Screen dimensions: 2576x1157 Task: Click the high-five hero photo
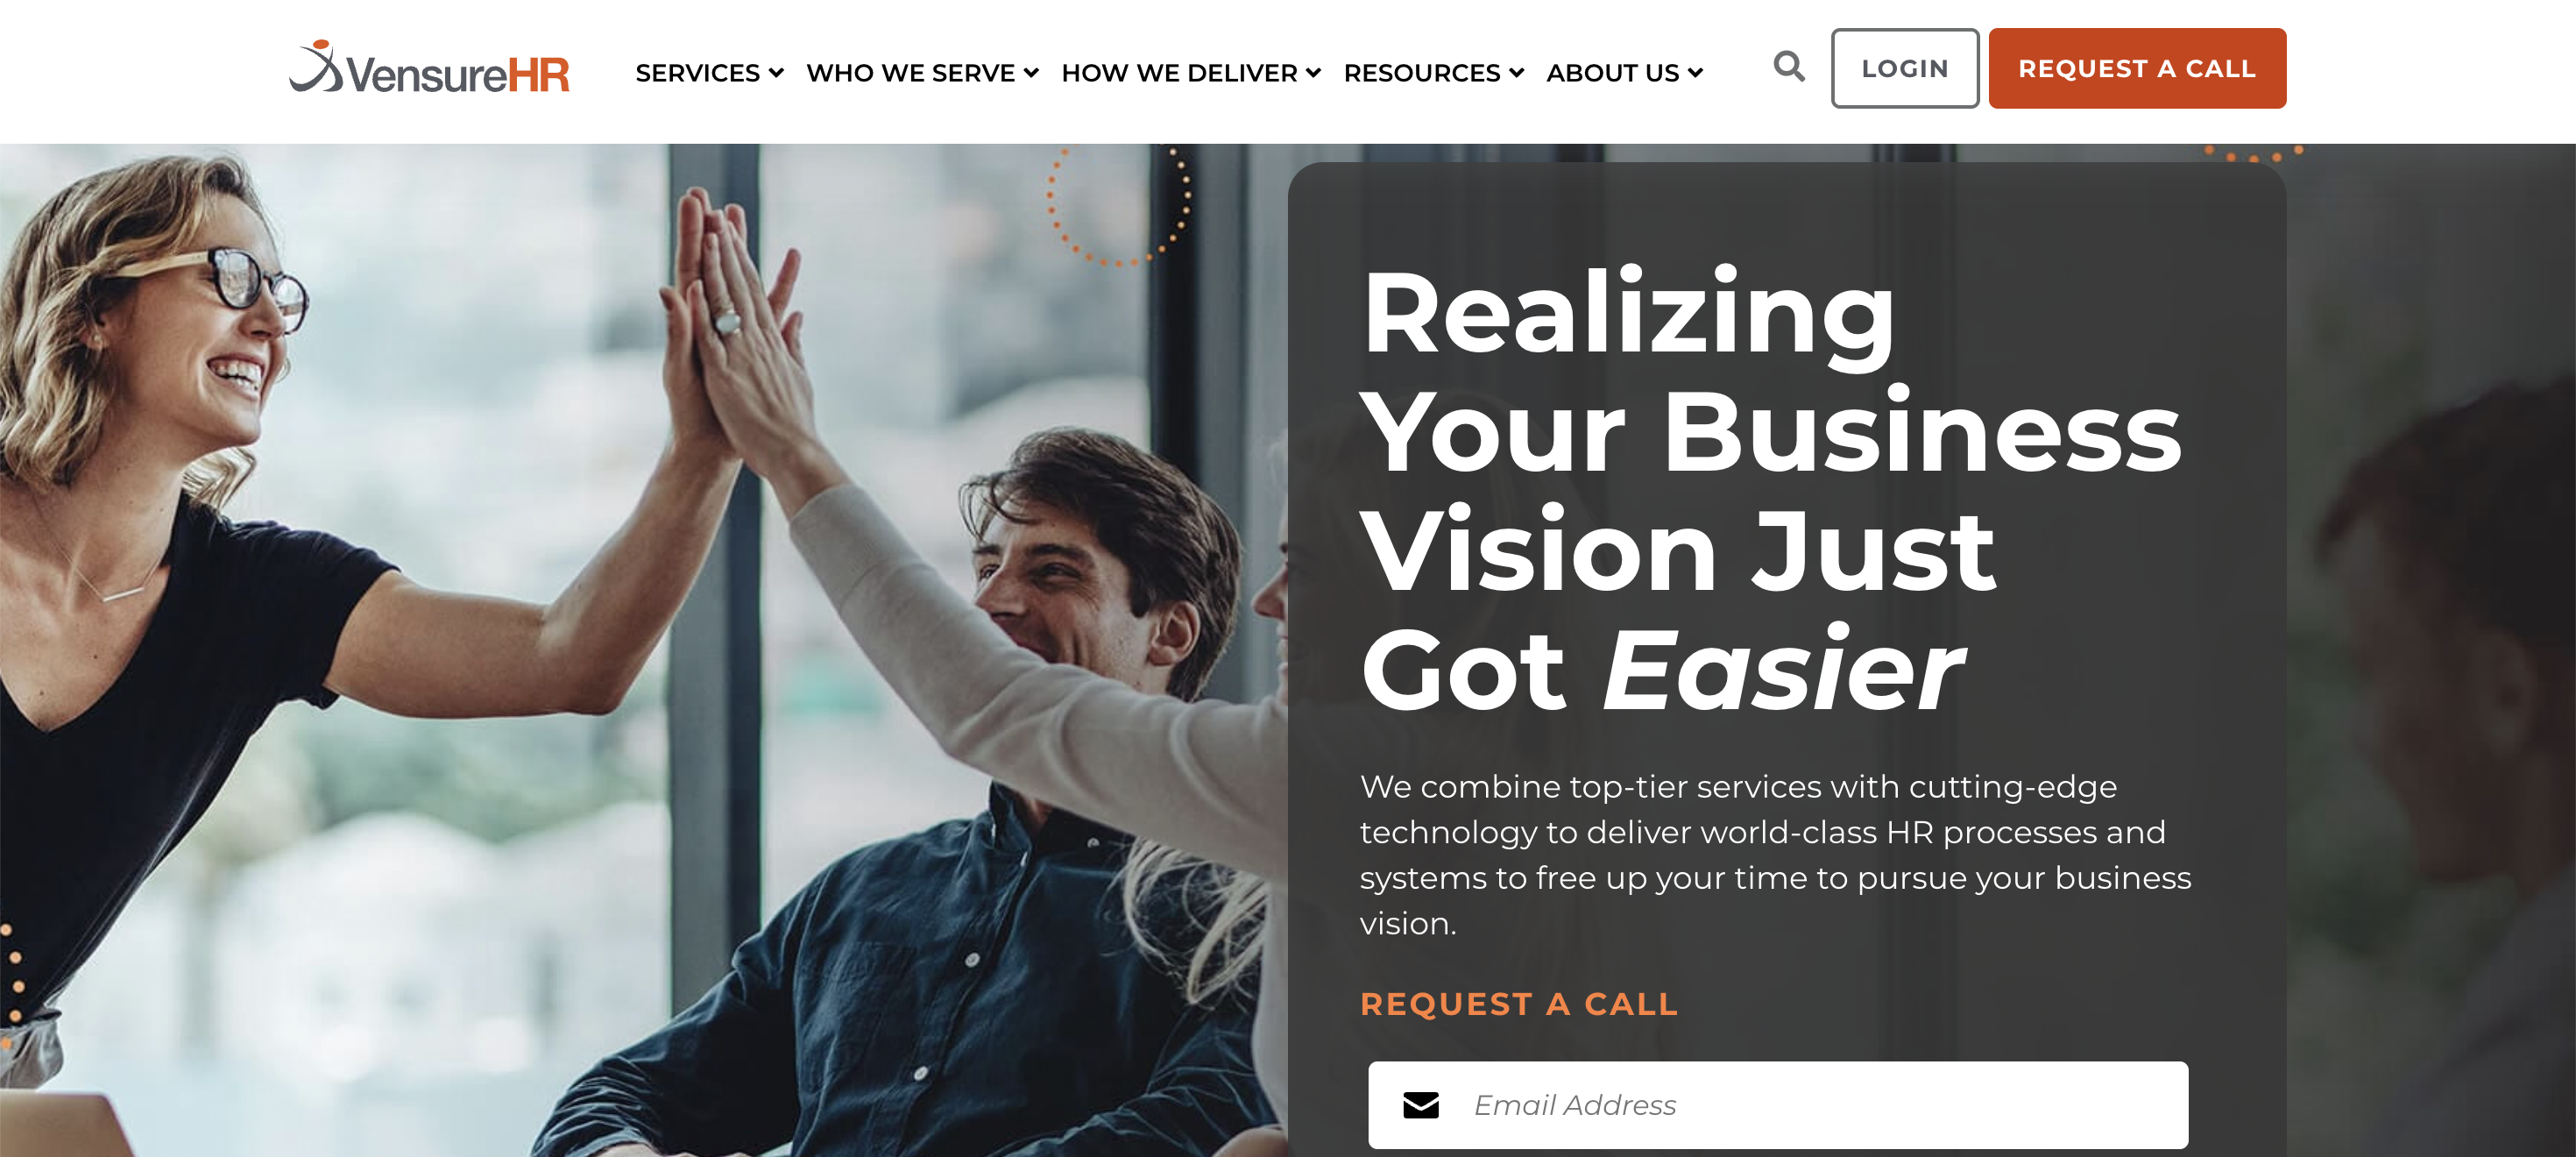[x=640, y=650]
